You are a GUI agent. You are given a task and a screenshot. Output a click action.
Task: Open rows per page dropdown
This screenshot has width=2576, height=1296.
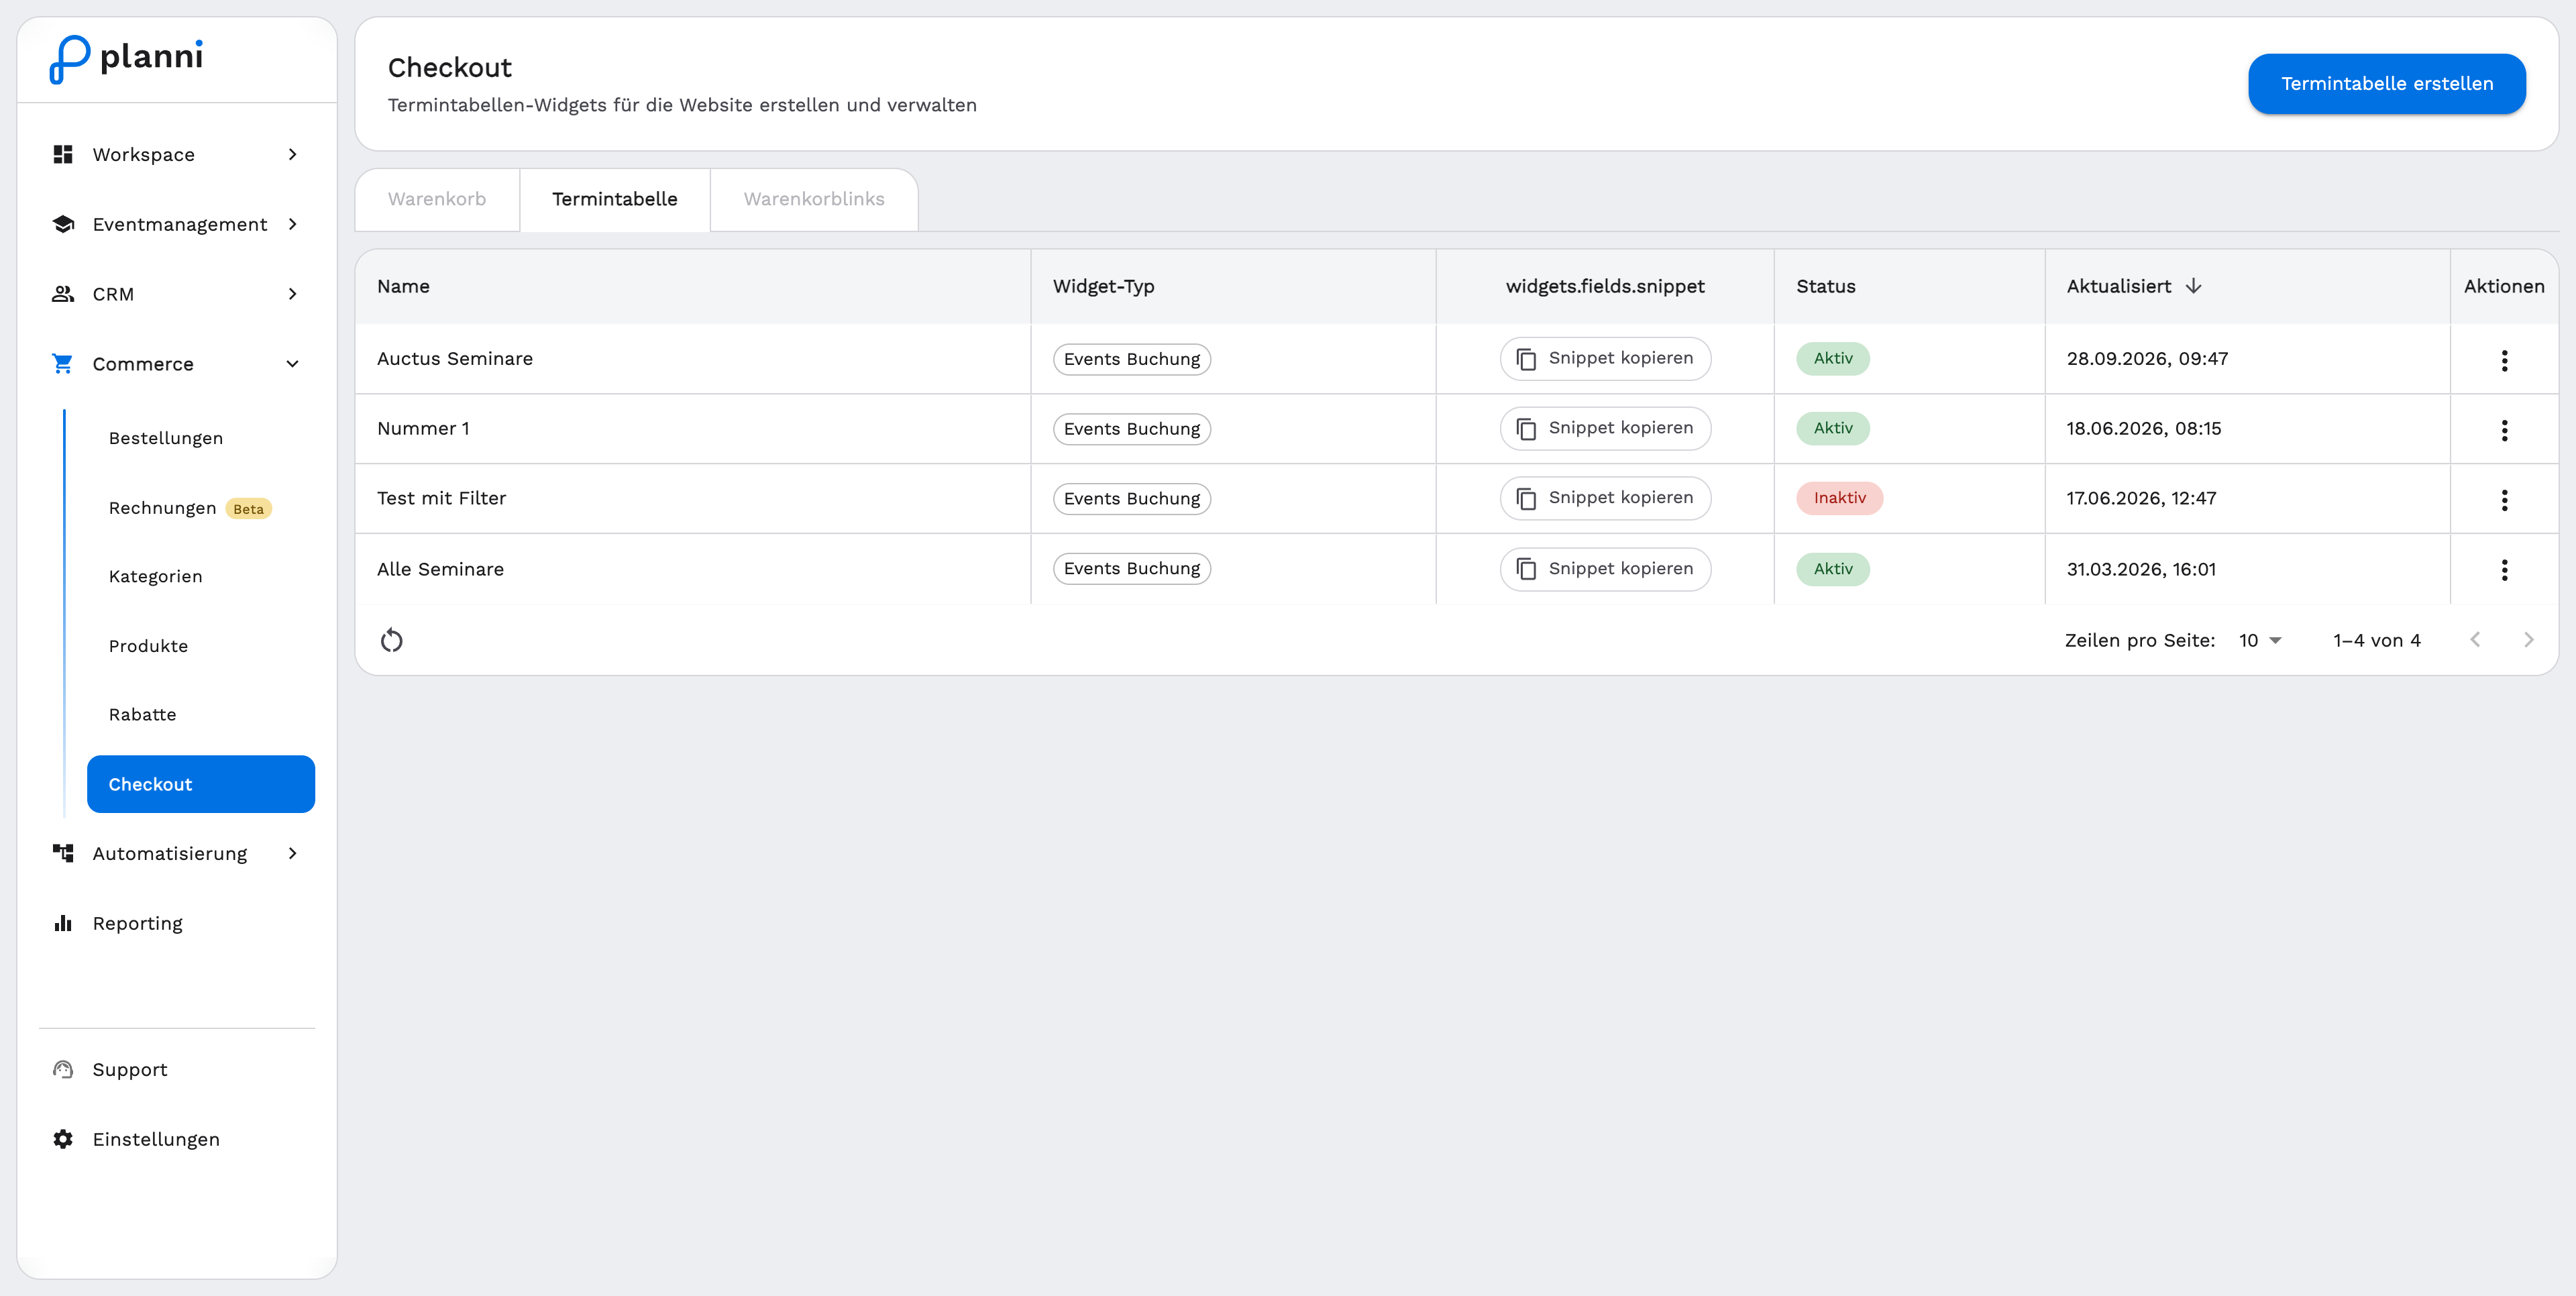coord(2260,640)
